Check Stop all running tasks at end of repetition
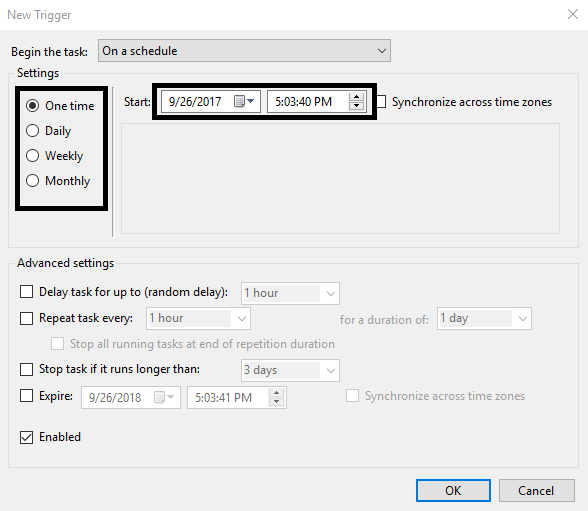 (x=57, y=343)
